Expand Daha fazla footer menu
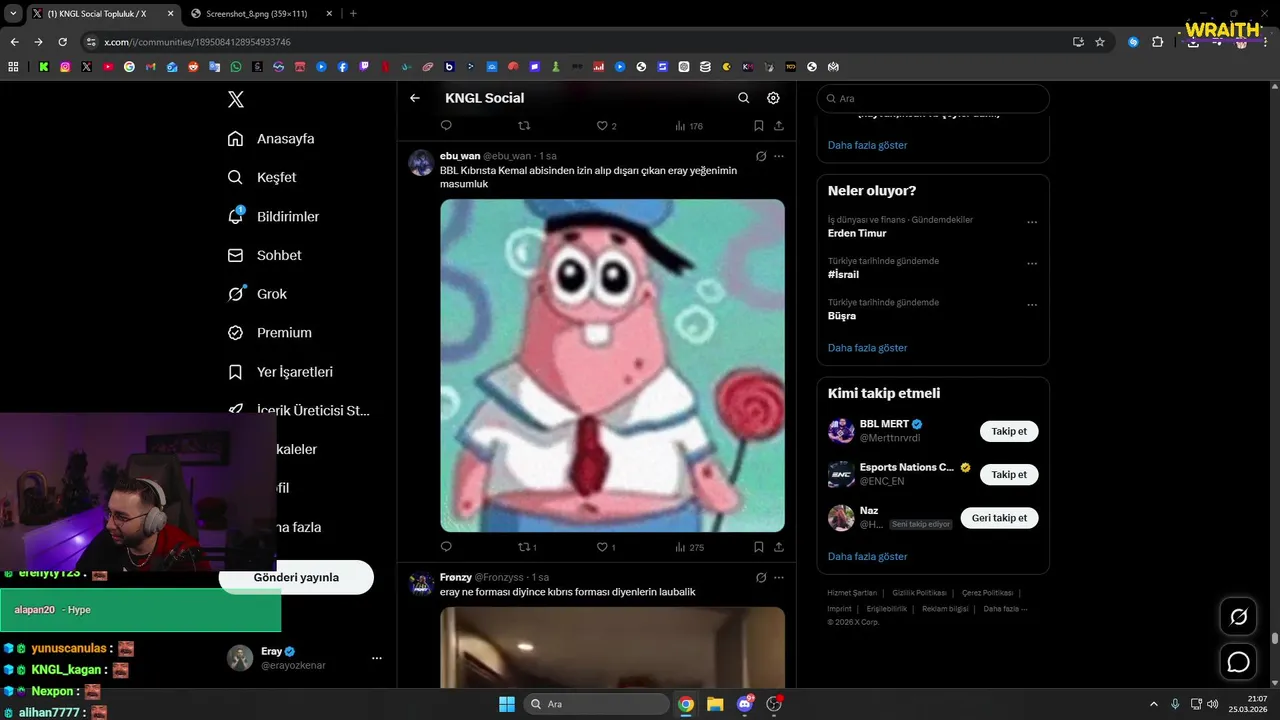The width and height of the screenshot is (1280, 720). click(1005, 608)
